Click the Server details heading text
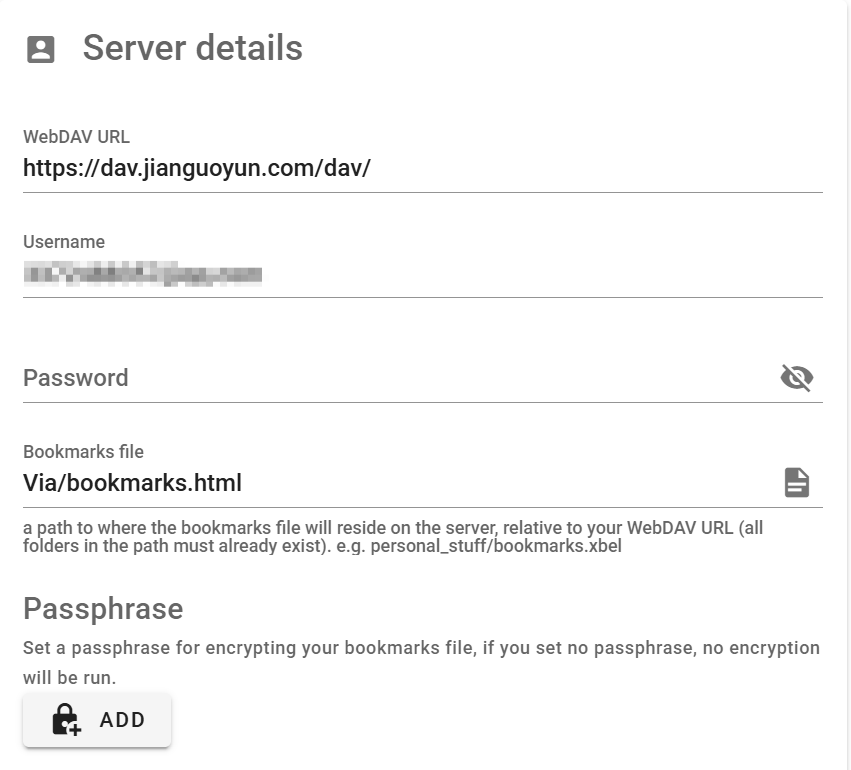The height and width of the screenshot is (770, 851). 192,48
